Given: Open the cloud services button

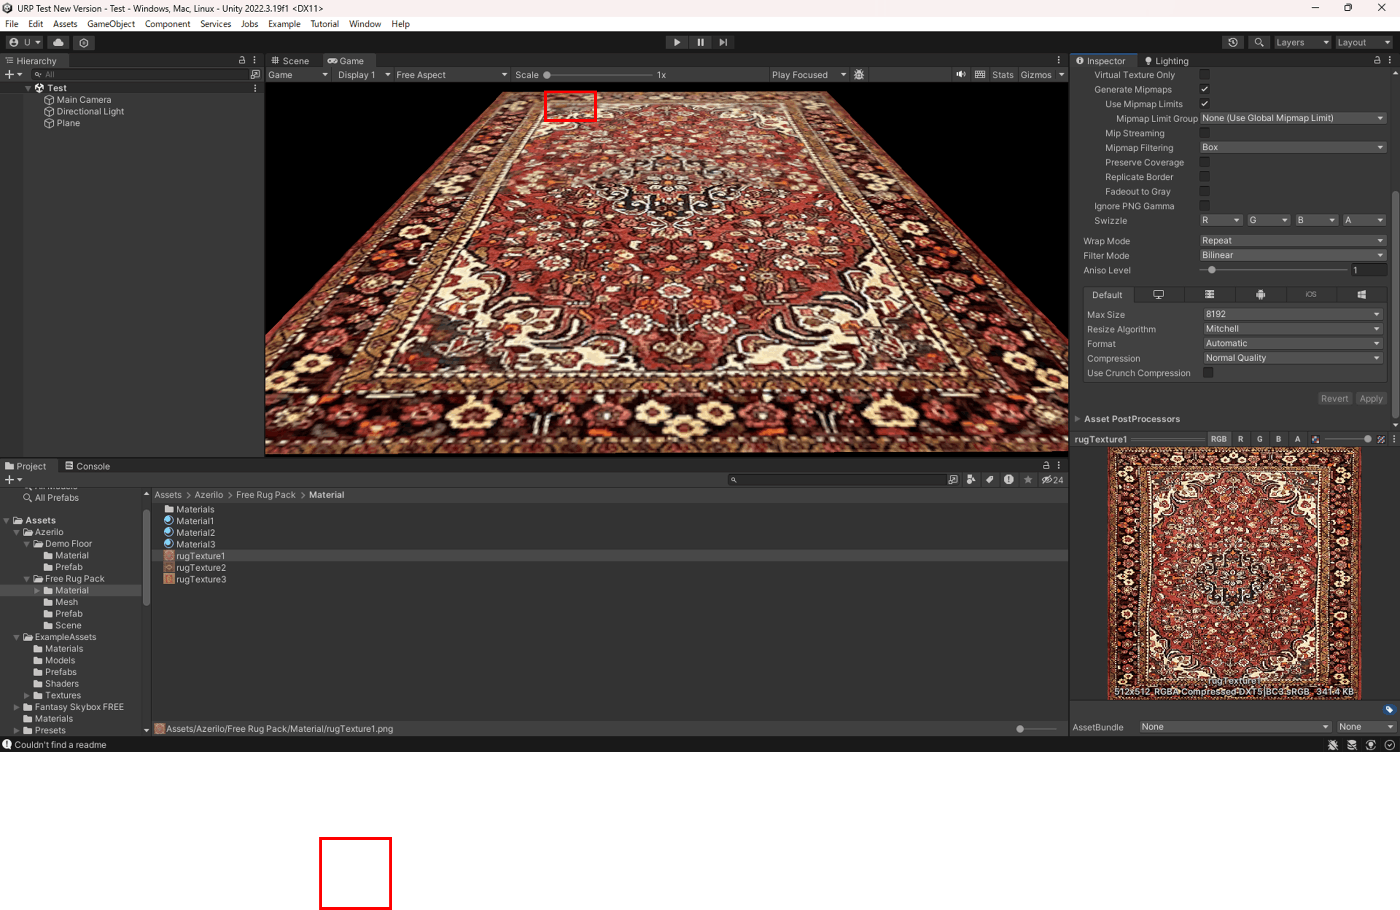Looking at the screenshot, I should pos(59,43).
